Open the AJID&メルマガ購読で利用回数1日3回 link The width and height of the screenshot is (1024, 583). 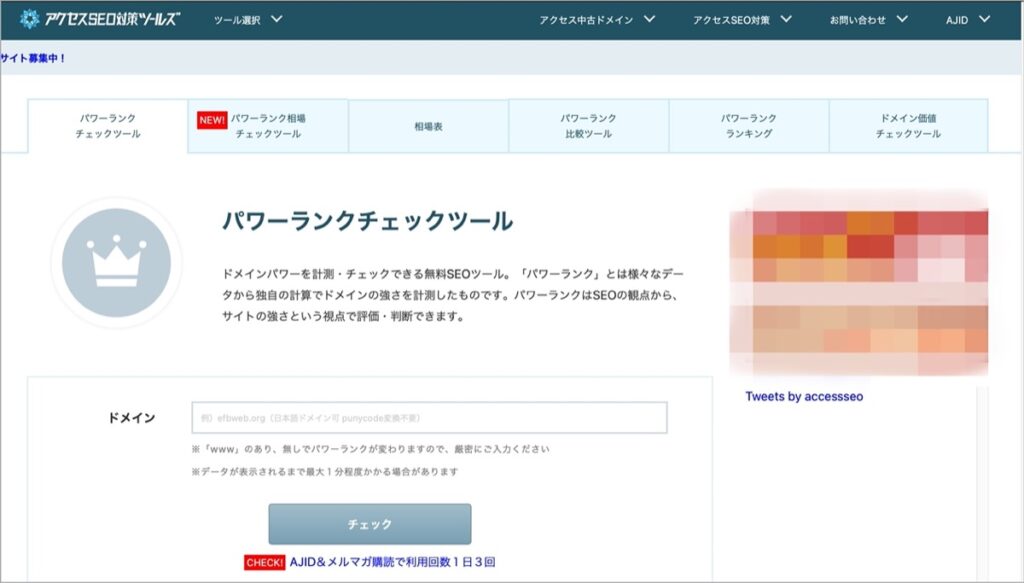pyautogui.click(x=392, y=562)
